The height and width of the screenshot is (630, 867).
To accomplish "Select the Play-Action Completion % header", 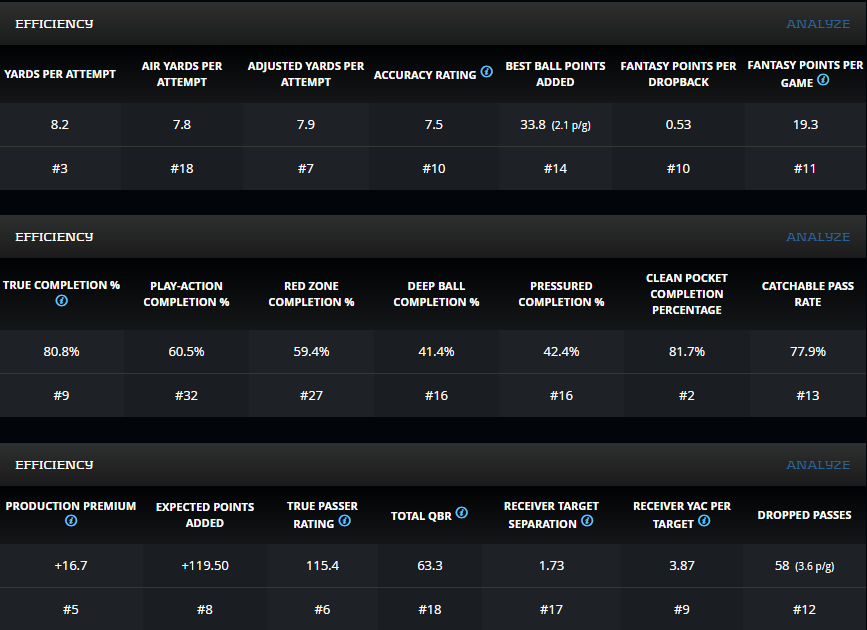I will coord(186,294).
